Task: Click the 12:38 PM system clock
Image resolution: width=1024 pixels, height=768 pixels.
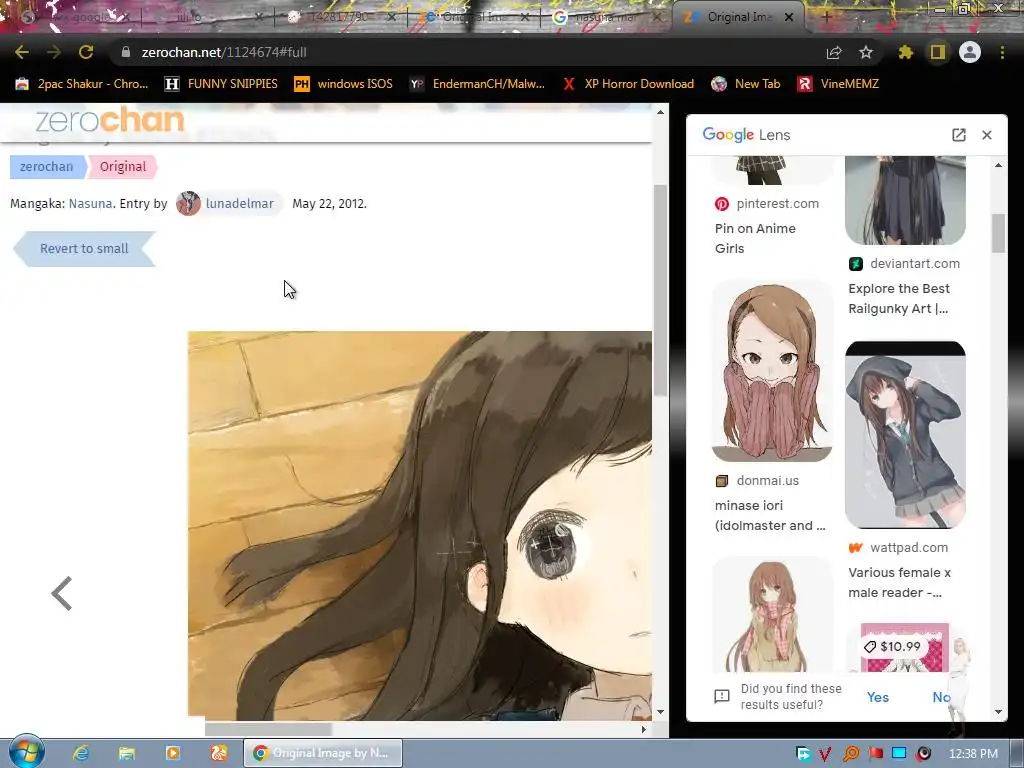Action: point(973,754)
